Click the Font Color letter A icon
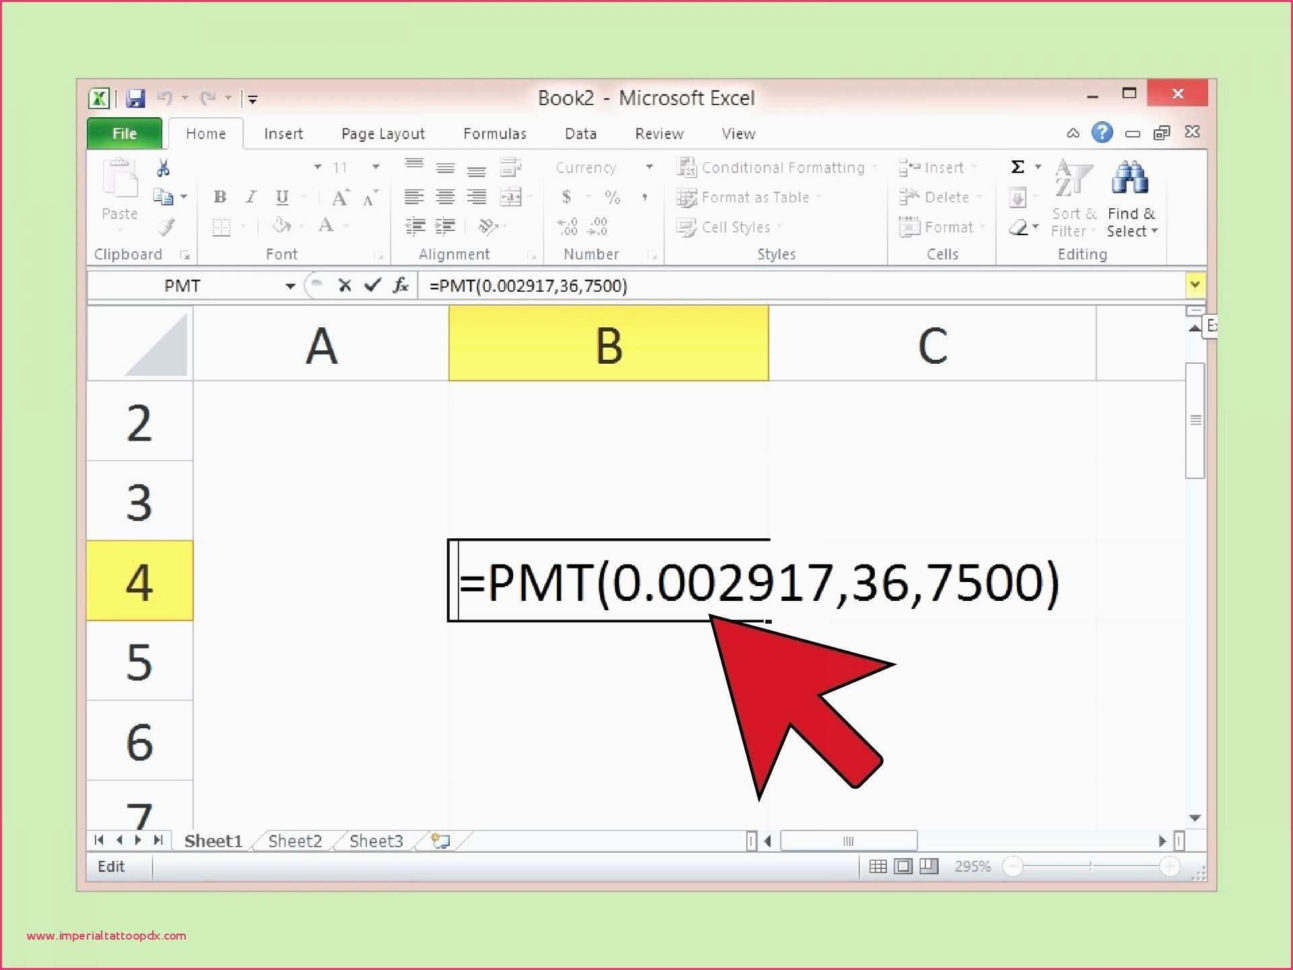Image resolution: width=1293 pixels, height=970 pixels. [x=325, y=226]
